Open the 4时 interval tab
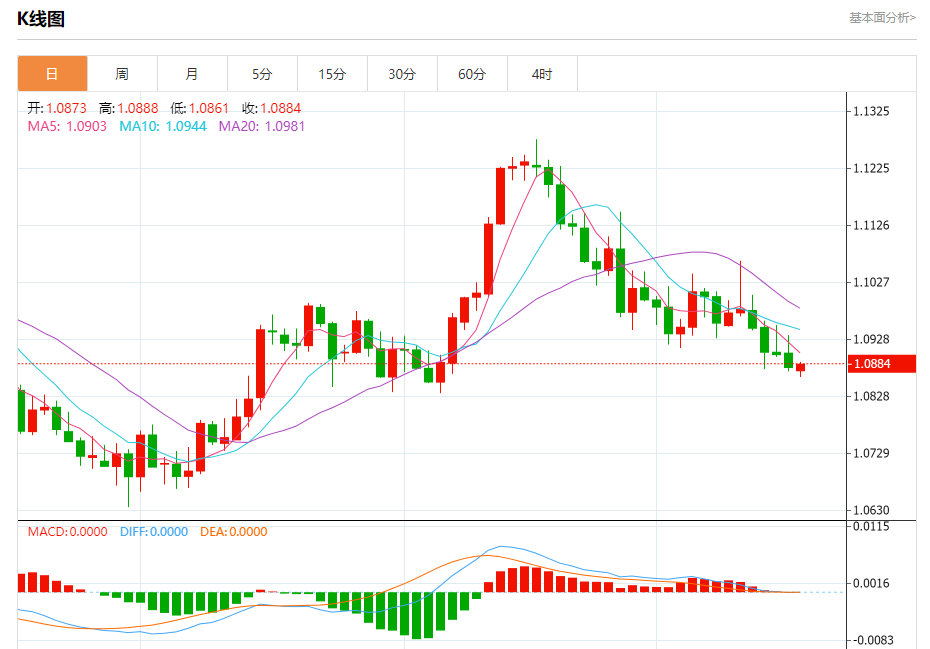 coord(542,74)
